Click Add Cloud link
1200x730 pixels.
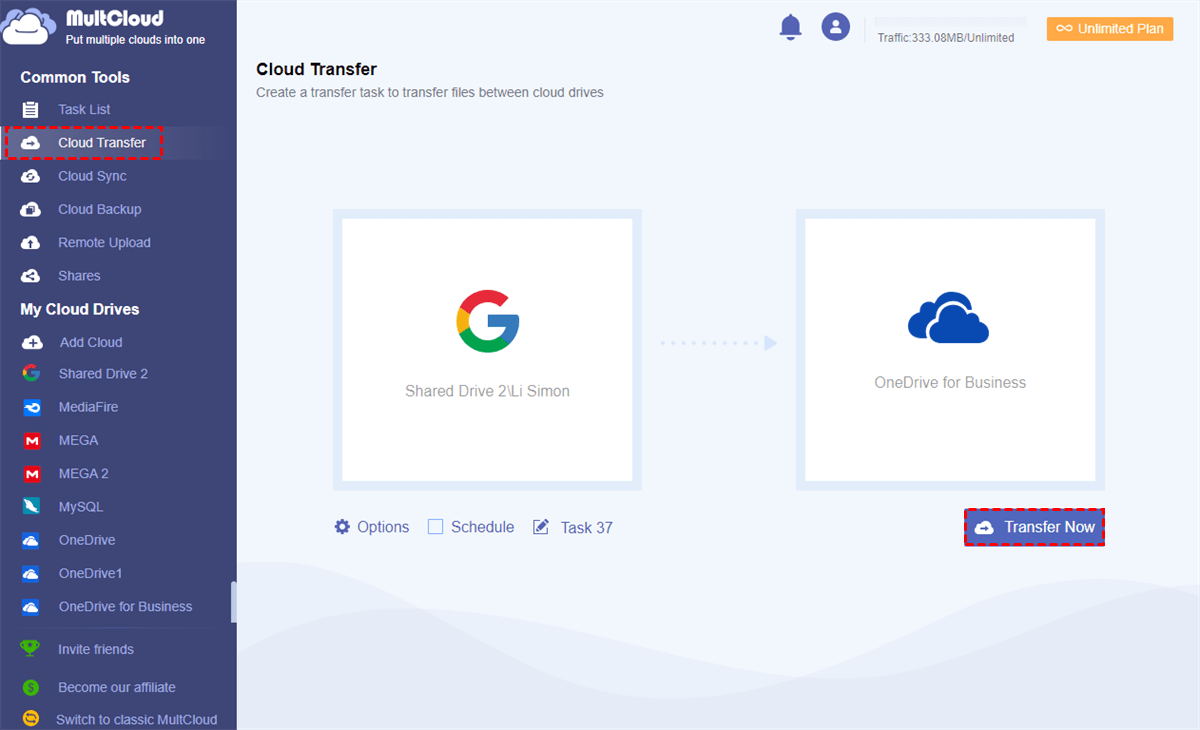[x=91, y=342]
